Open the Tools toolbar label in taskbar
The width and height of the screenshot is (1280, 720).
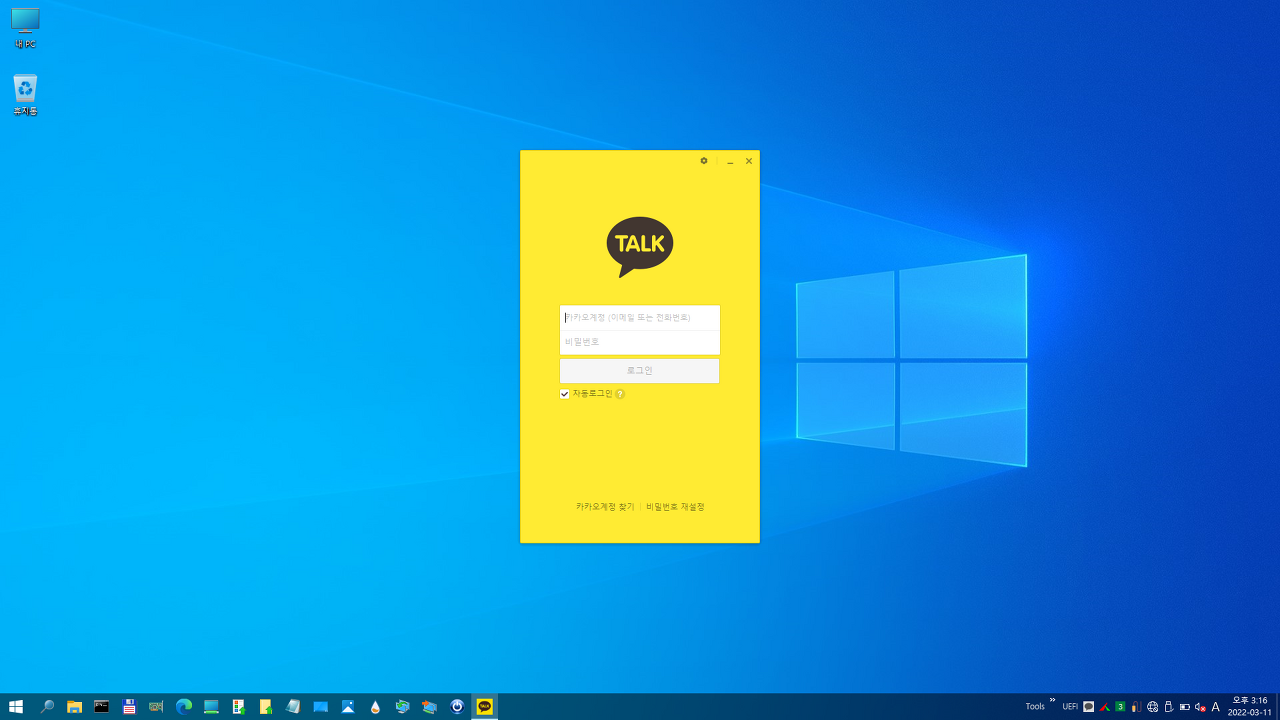(1035, 706)
